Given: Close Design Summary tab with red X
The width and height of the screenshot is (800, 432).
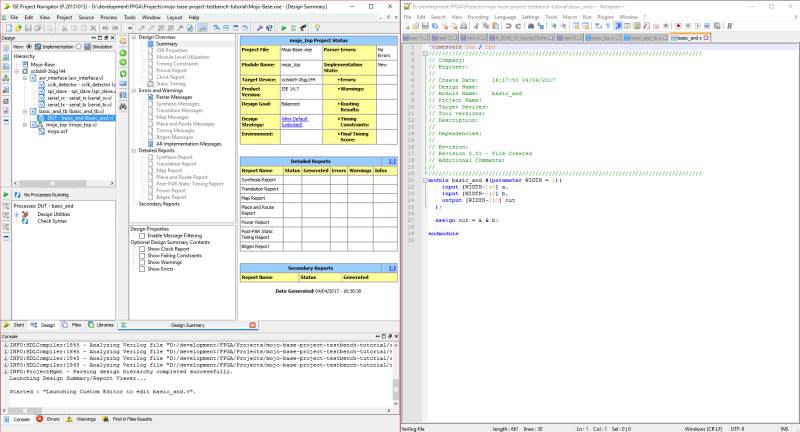Looking at the screenshot, I should tap(253, 325).
